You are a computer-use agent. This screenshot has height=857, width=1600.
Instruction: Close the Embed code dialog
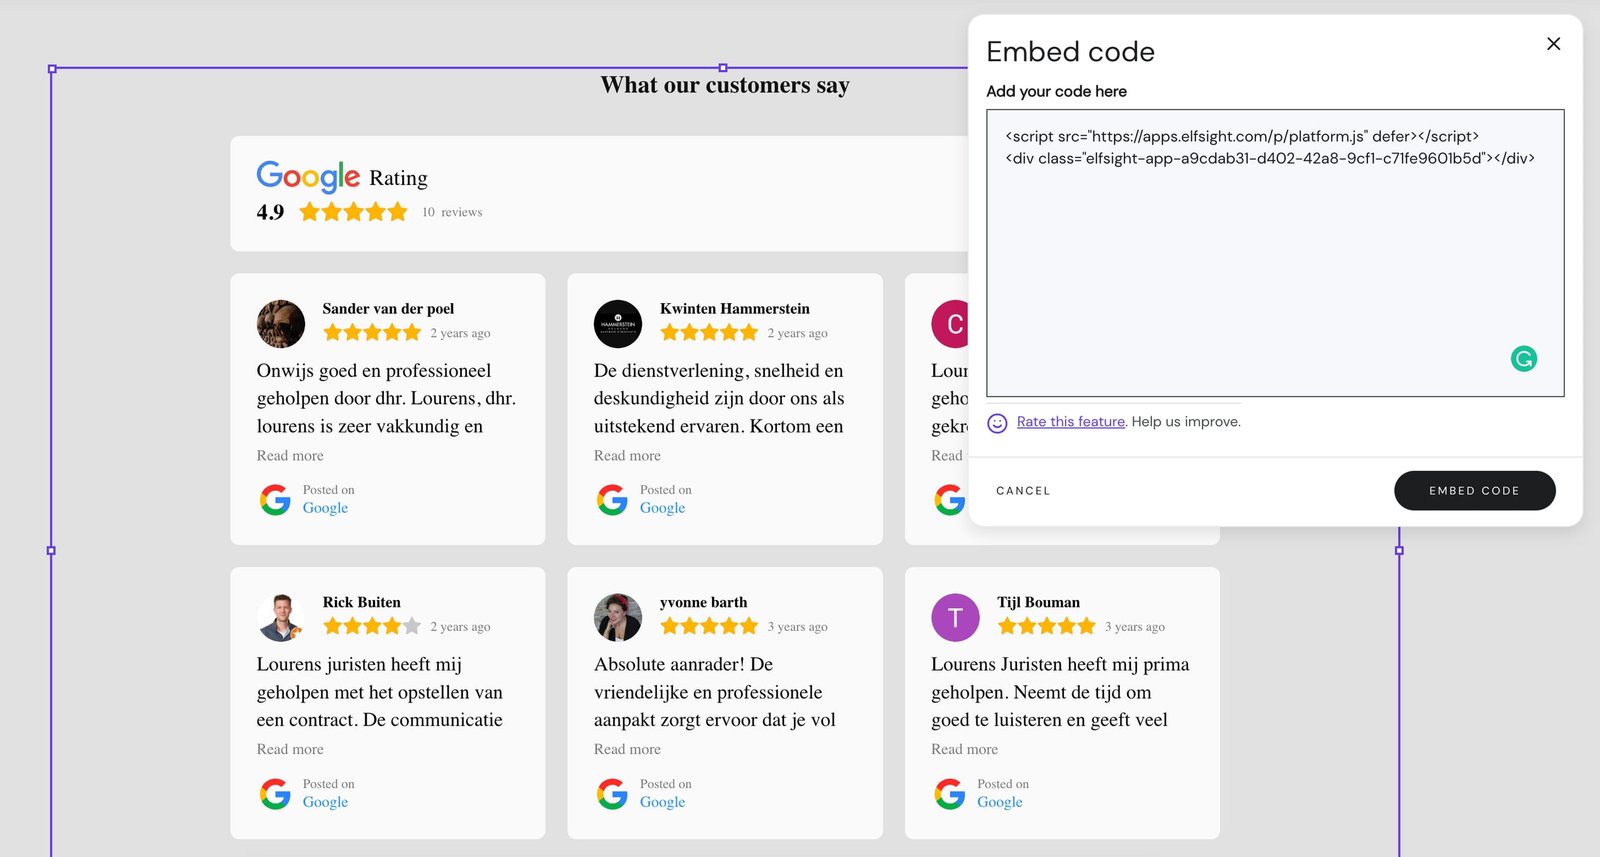pyautogui.click(x=1553, y=44)
